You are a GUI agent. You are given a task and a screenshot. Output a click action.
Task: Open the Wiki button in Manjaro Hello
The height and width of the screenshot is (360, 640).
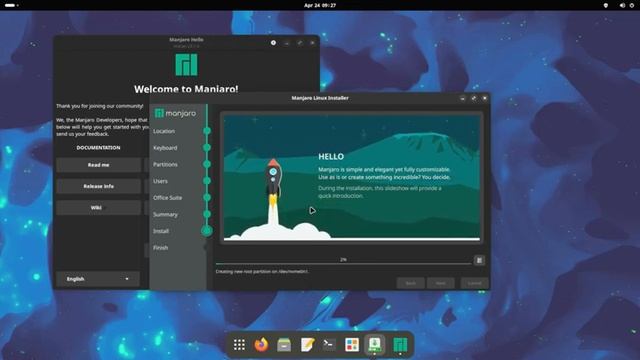click(98, 208)
